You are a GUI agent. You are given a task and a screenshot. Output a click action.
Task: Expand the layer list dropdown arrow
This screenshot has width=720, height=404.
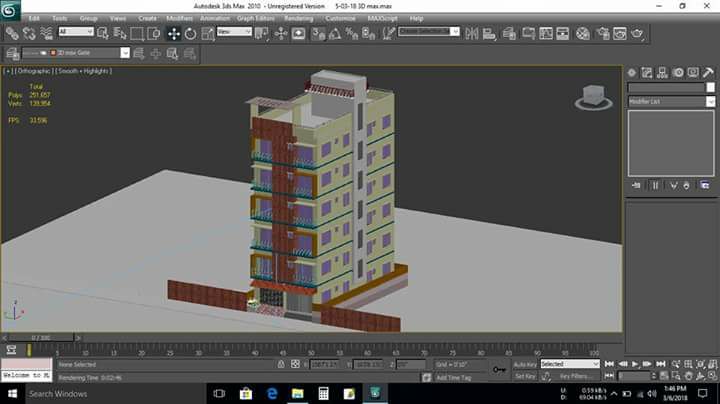pos(125,53)
